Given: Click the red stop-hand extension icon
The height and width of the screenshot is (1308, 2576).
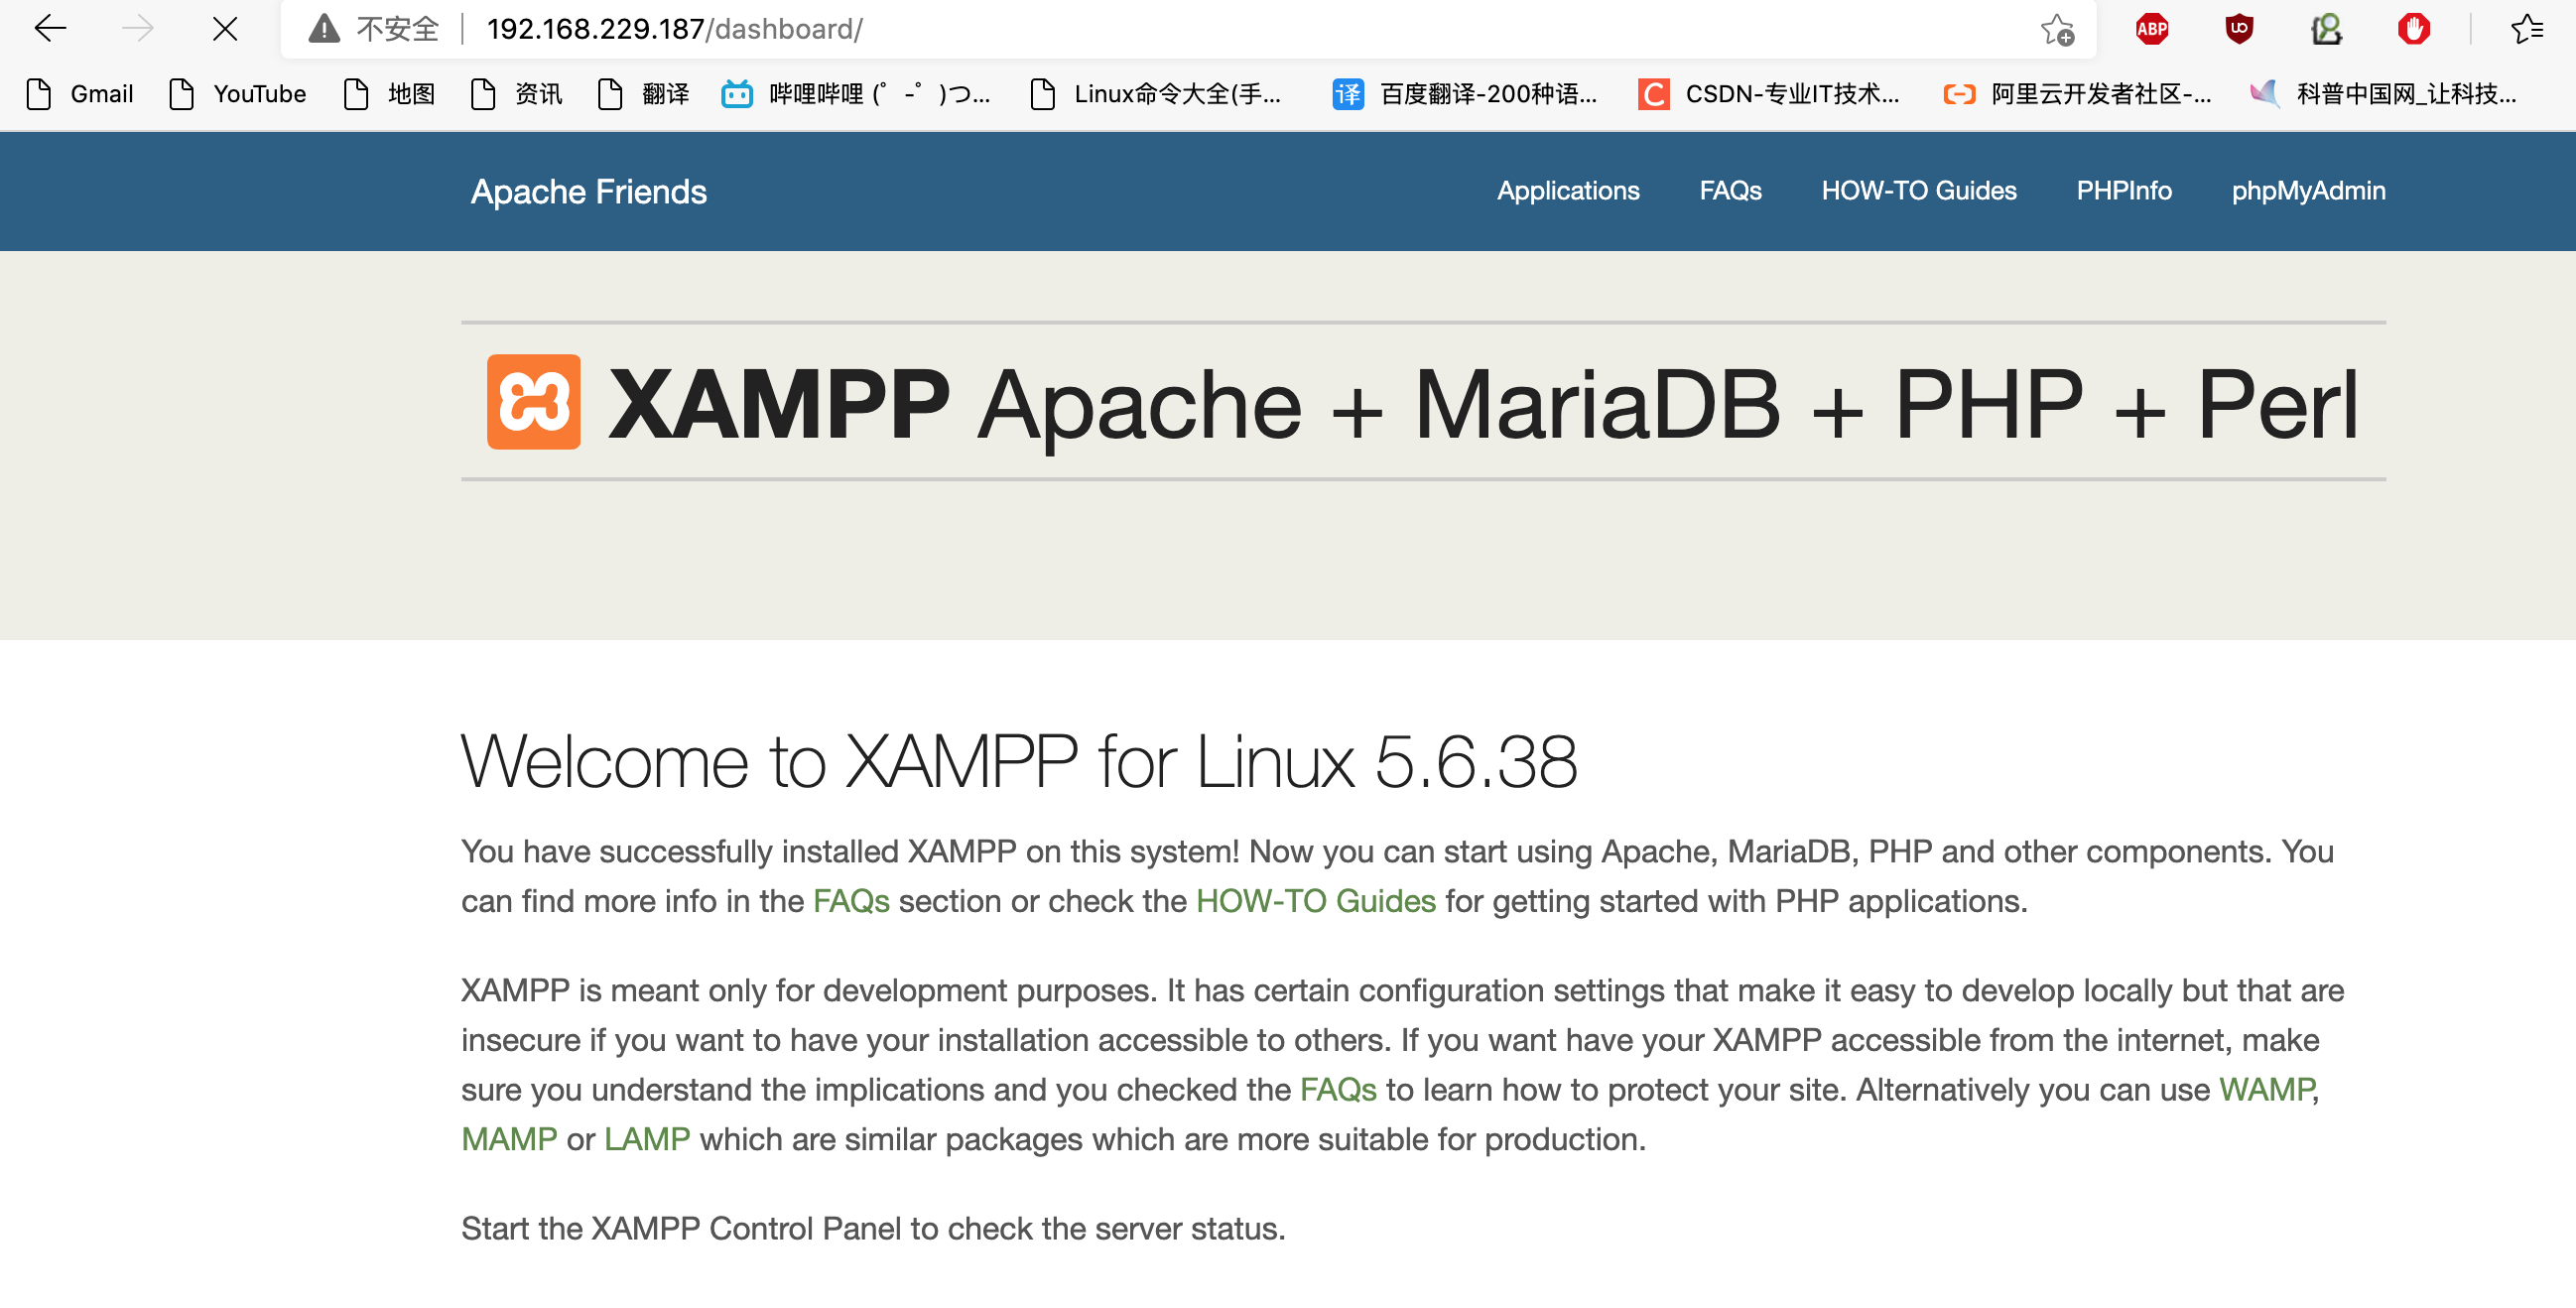Looking at the screenshot, I should 2413,29.
